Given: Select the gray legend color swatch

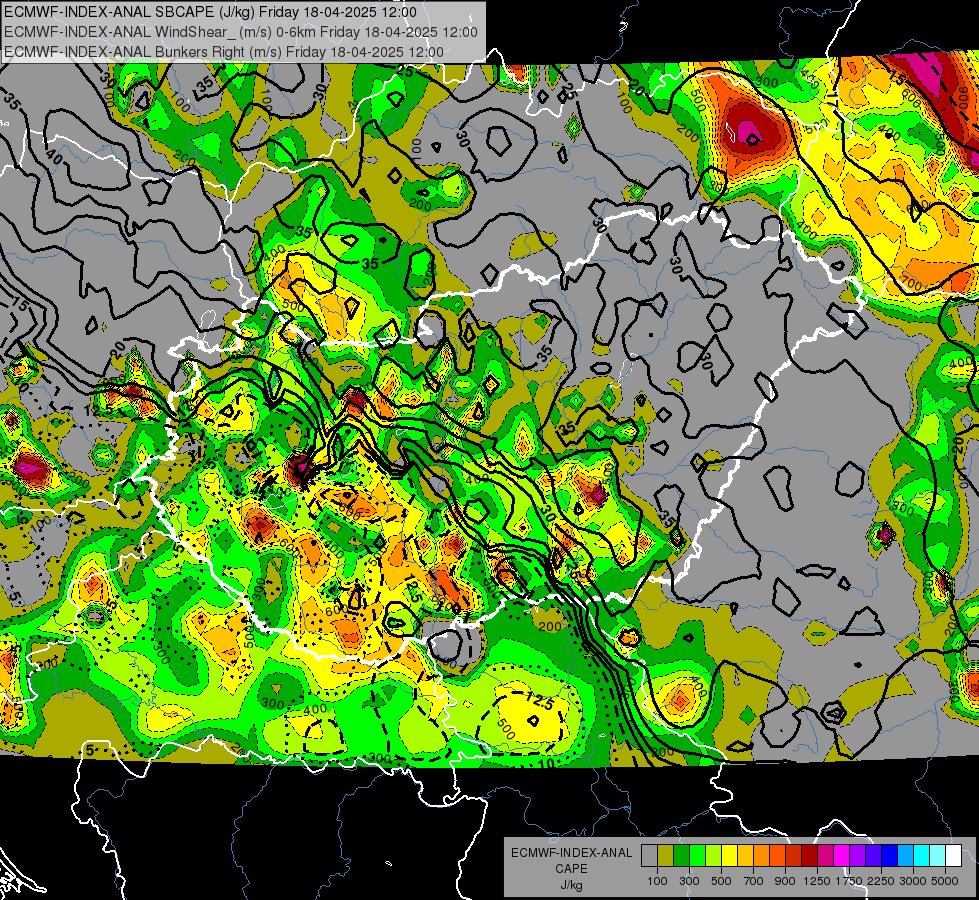Looking at the screenshot, I should [x=649, y=855].
